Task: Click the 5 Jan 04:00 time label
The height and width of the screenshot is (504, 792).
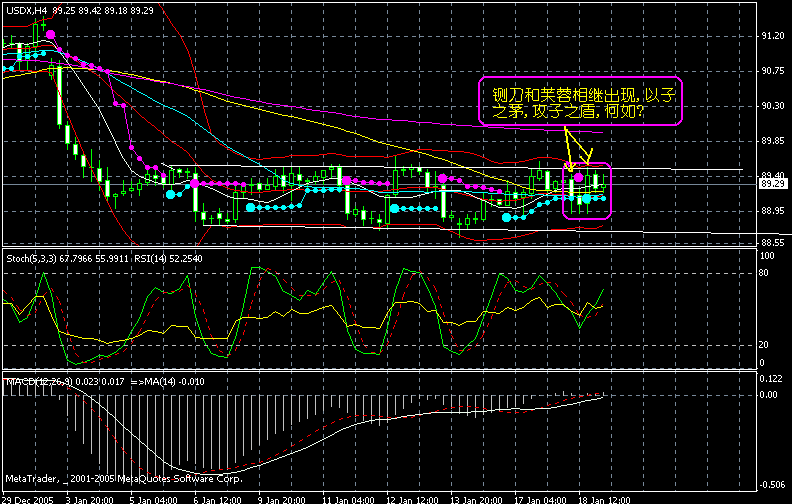Action: tap(154, 500)
